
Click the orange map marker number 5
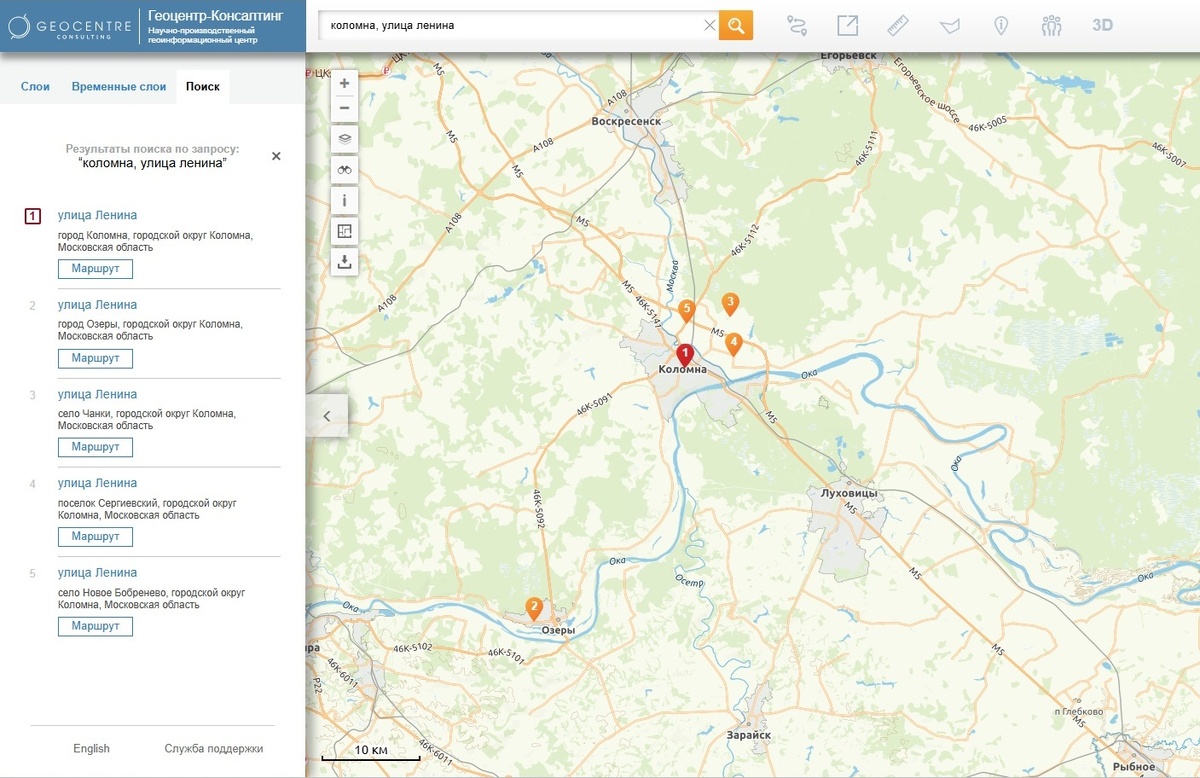pyautogui.click(x=686, y=310)
